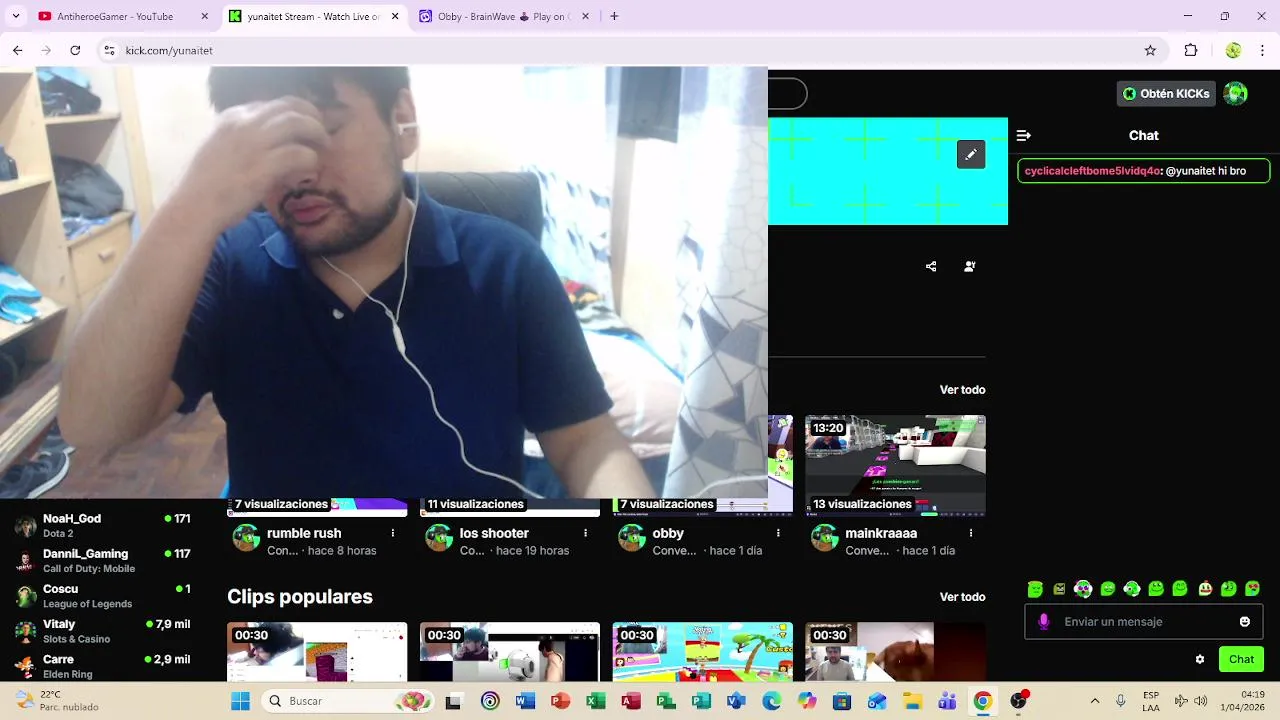This screenshot has width=1280, height=720.
Task: Click Ver todo next to Clips populares
Action: click(962, 596)
